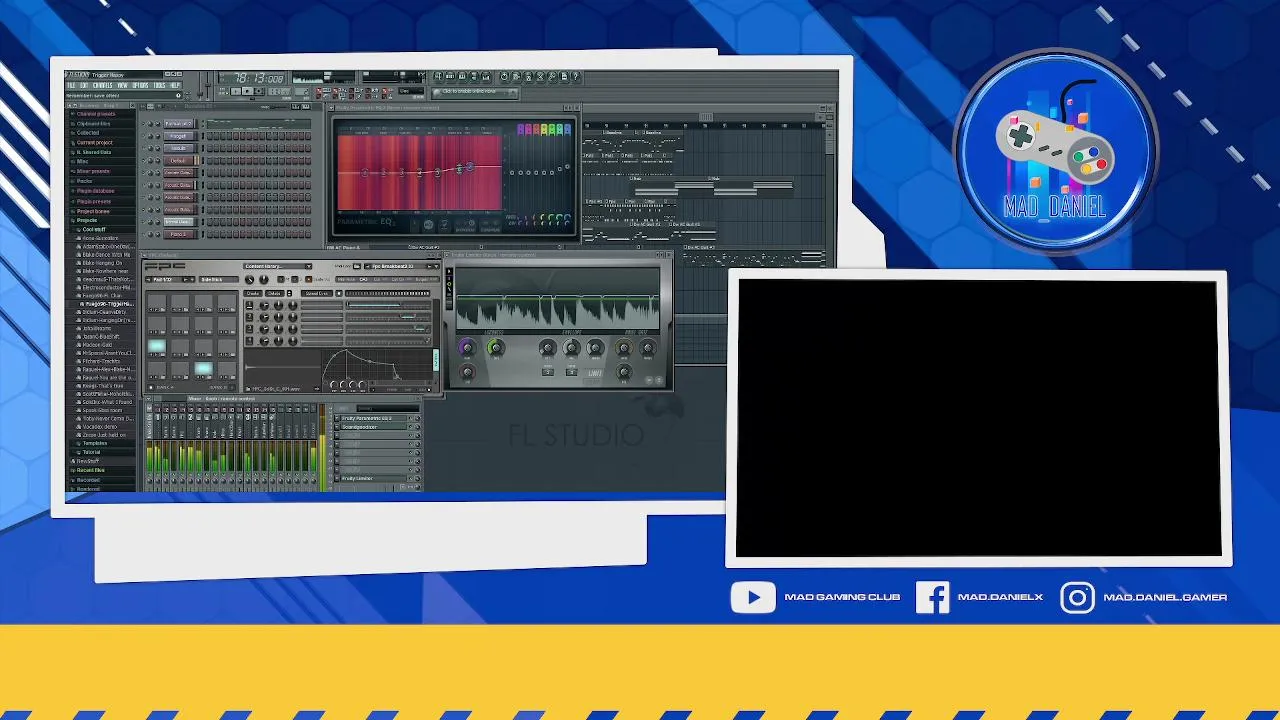Collapse the Cool stuff subfolder
Screen dimensions: 1280x720
(94, 230)
